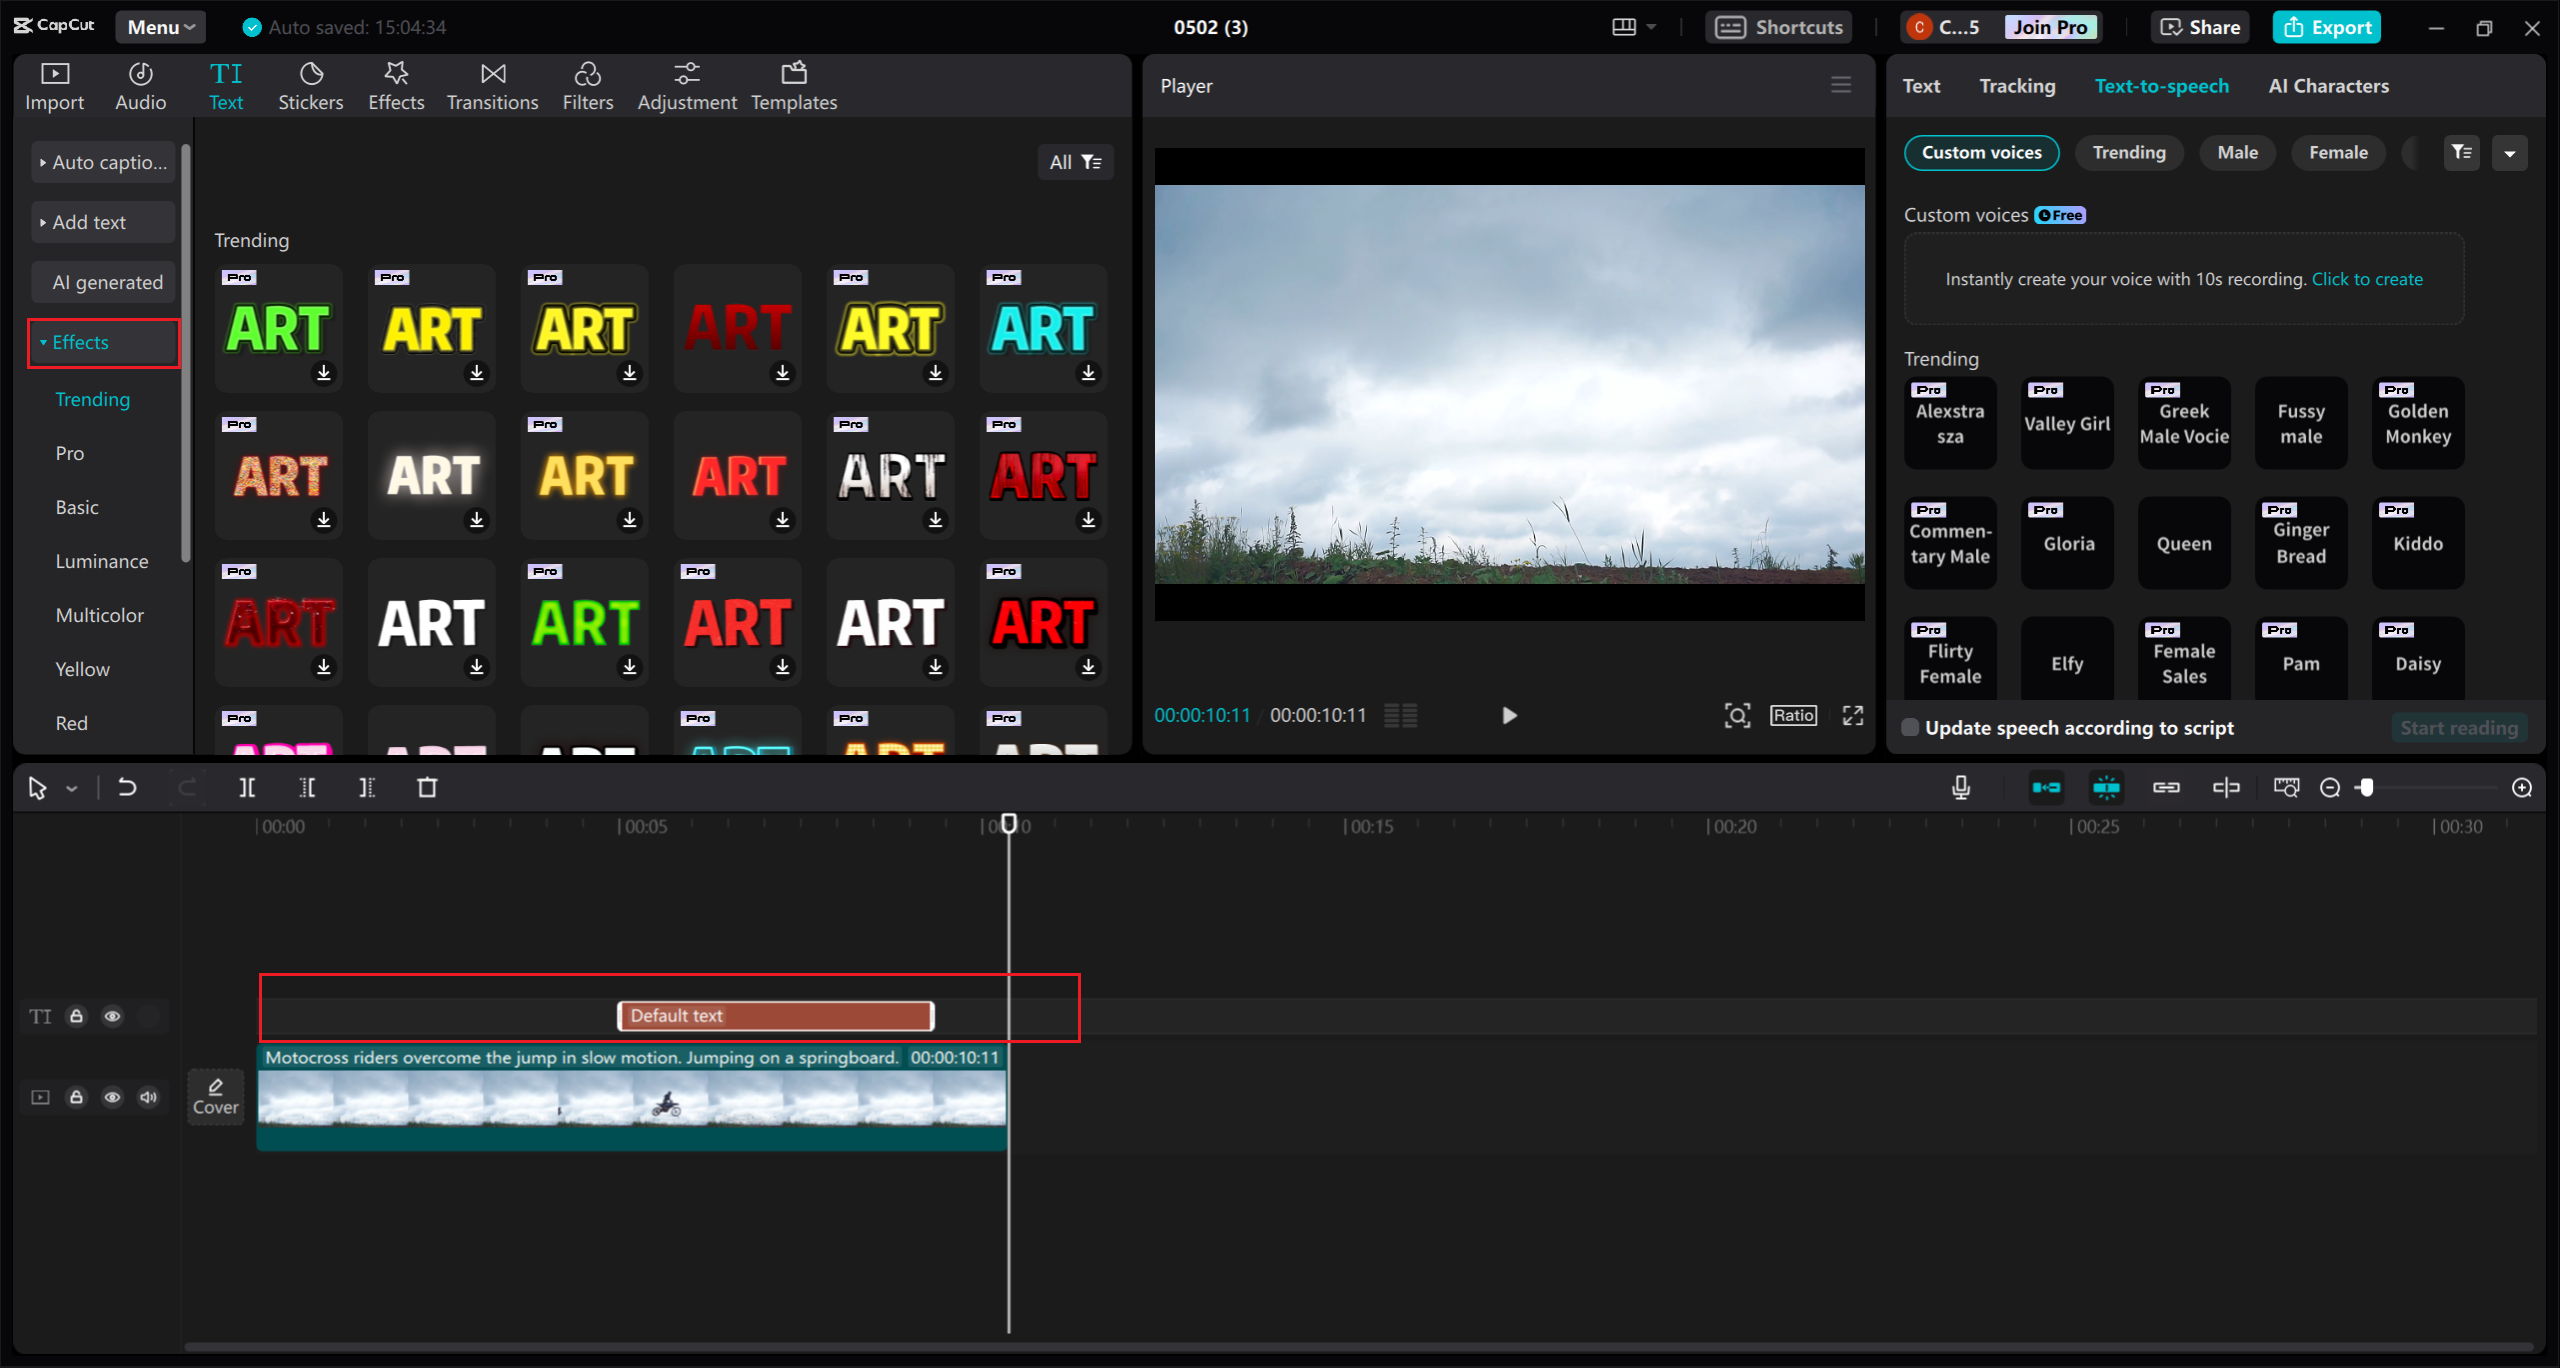Open the Menu dropdown

point(160,27)
